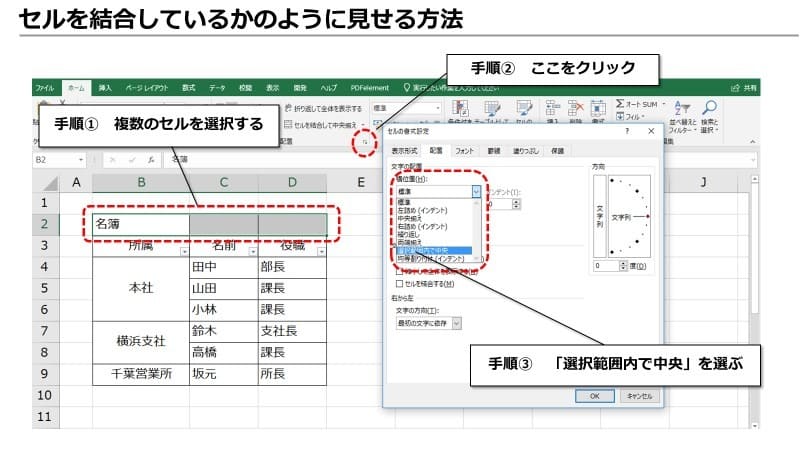Open filter dropdown for 所属 column

pyautogui.click(x=184, y=252)
